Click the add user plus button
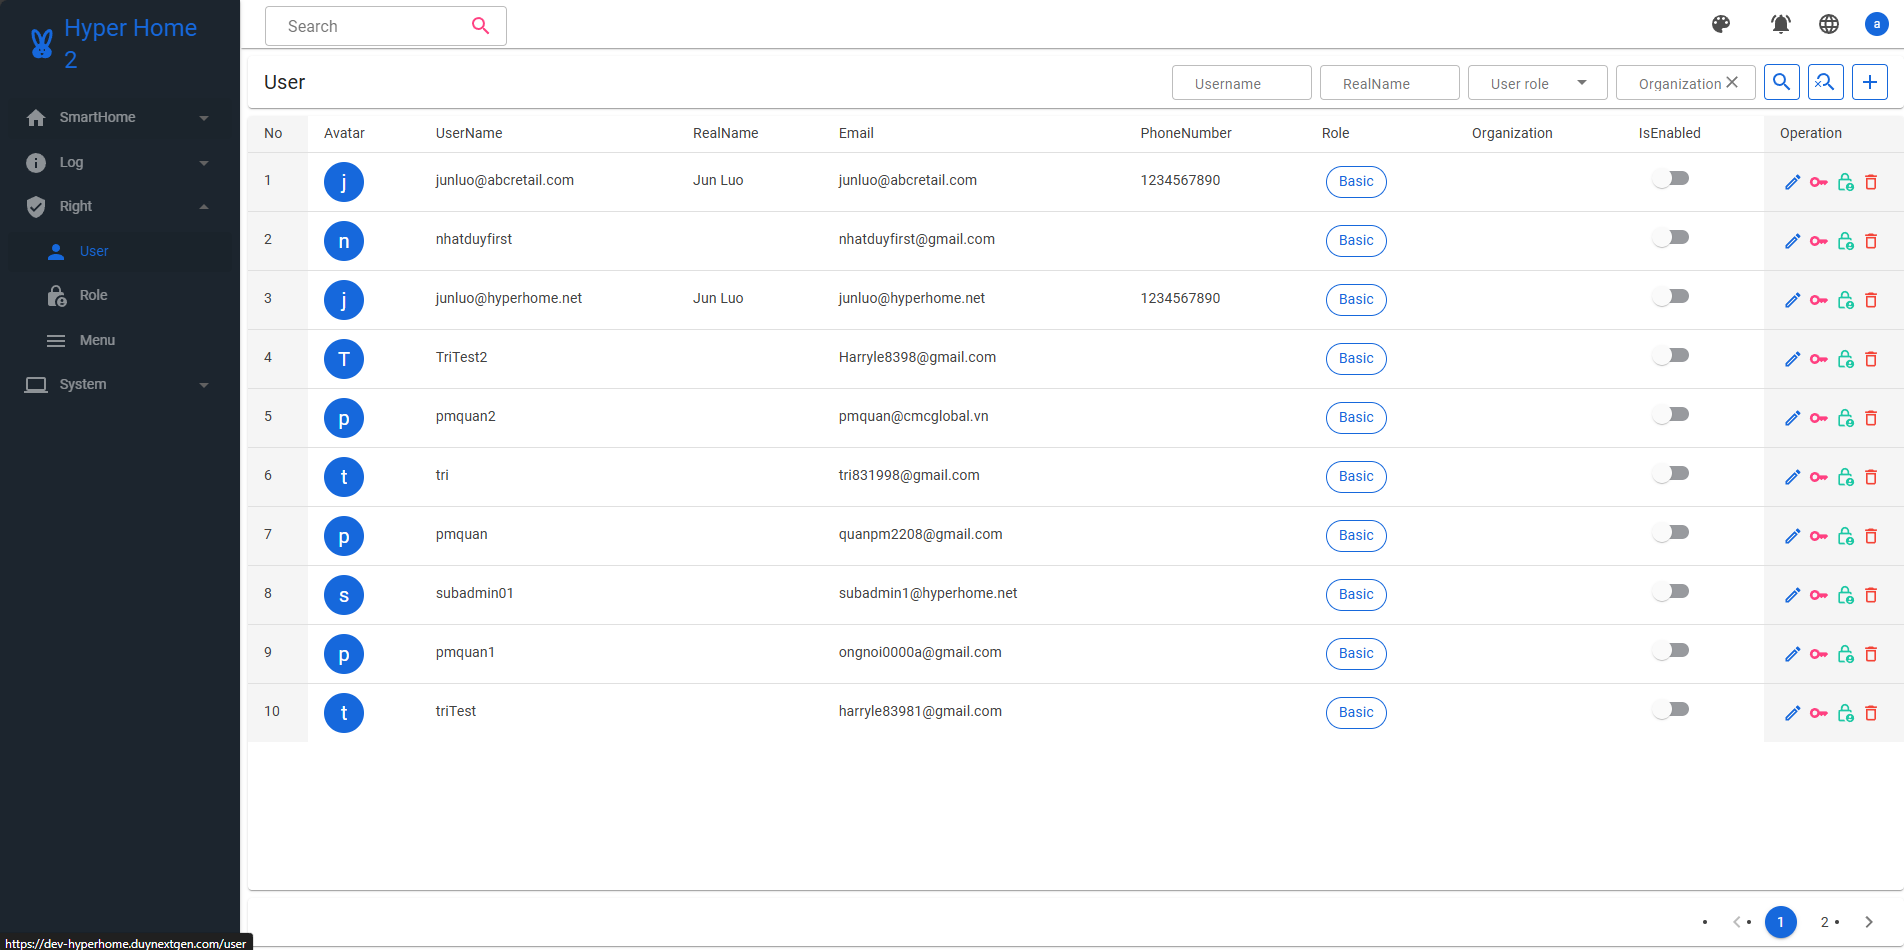 click(1870, 82)
